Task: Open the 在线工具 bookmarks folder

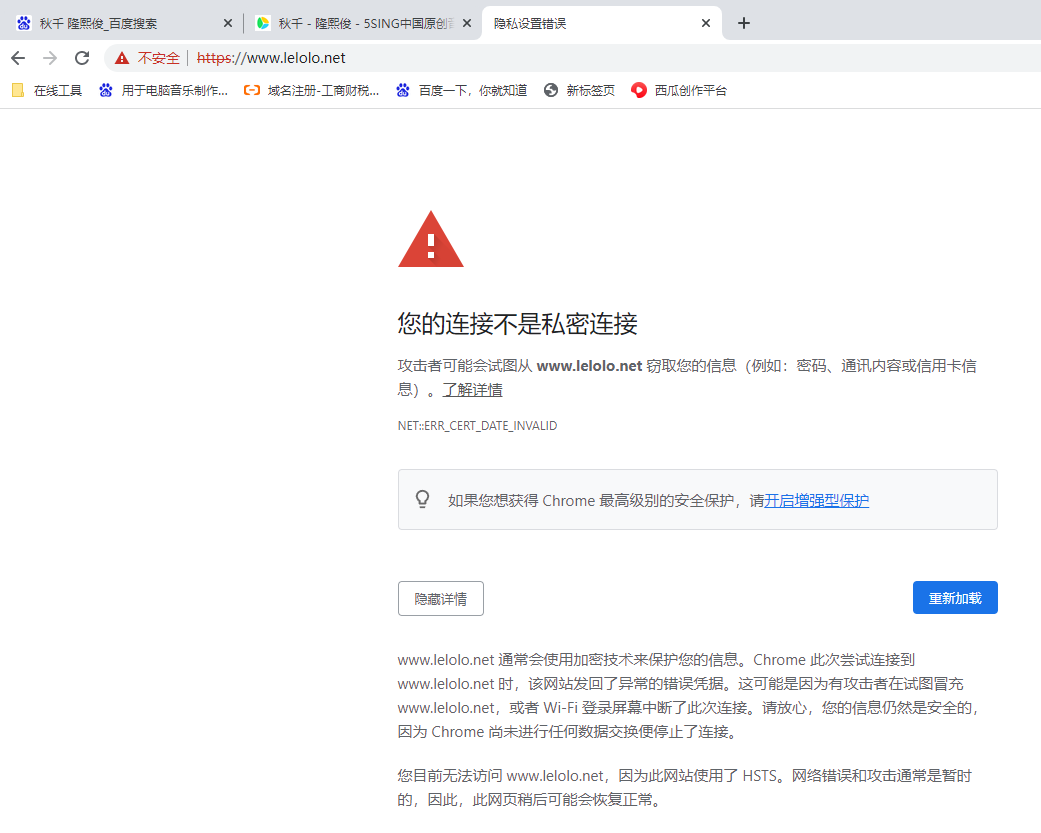Action: [47, 90]
